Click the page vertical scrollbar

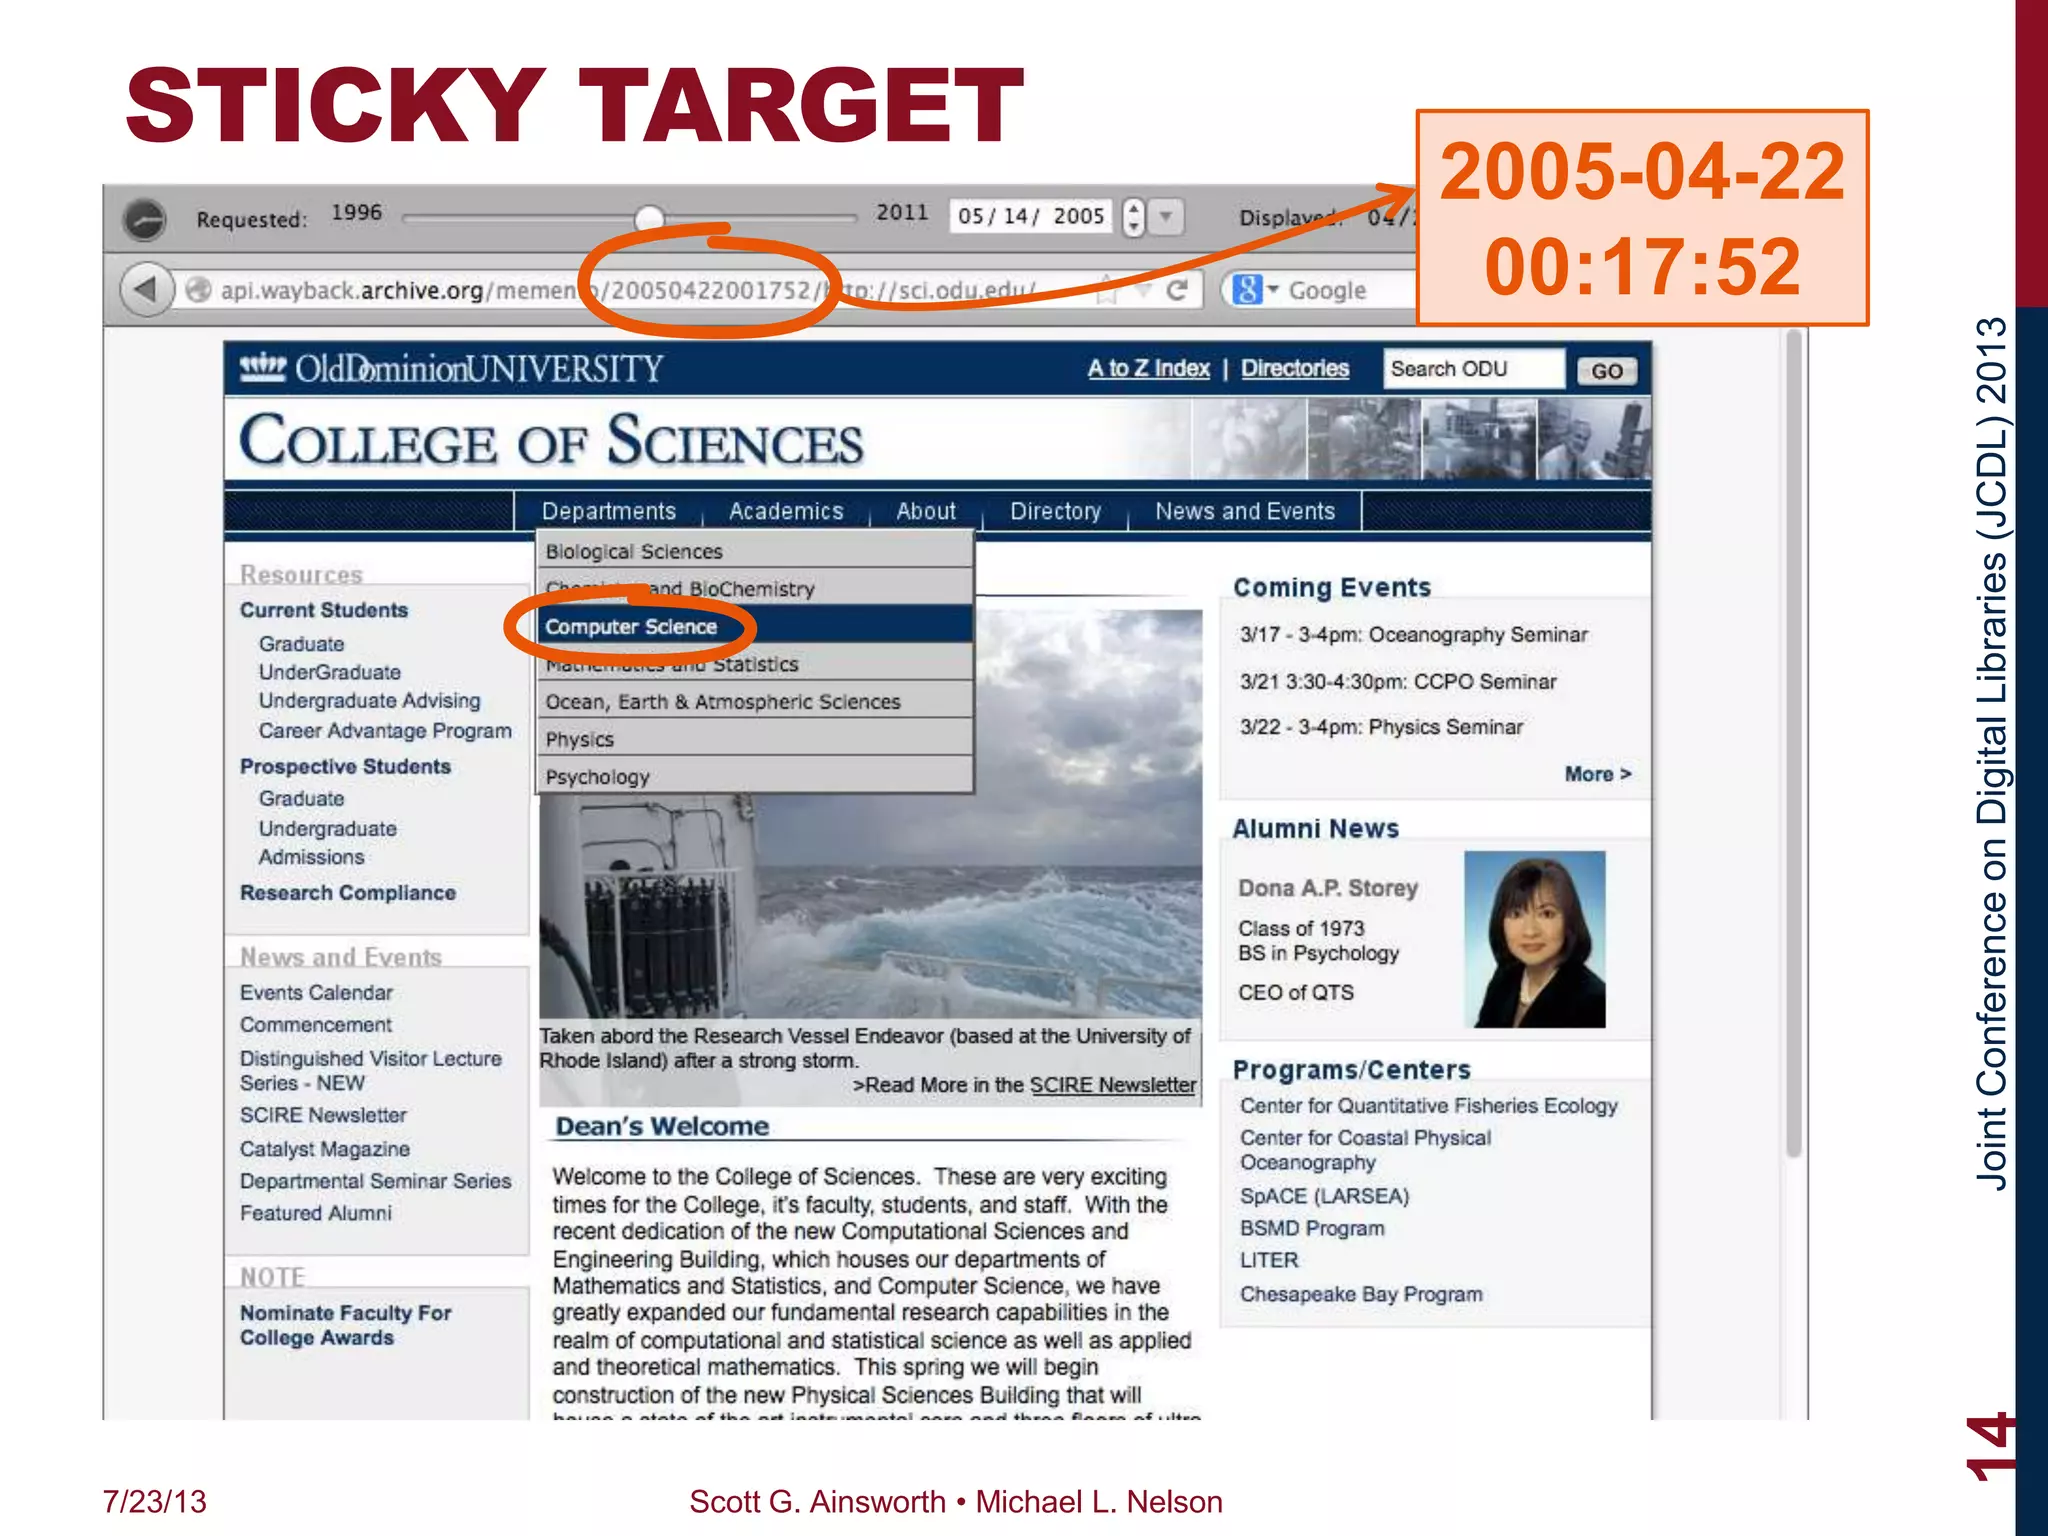(x=1794, y=743)
